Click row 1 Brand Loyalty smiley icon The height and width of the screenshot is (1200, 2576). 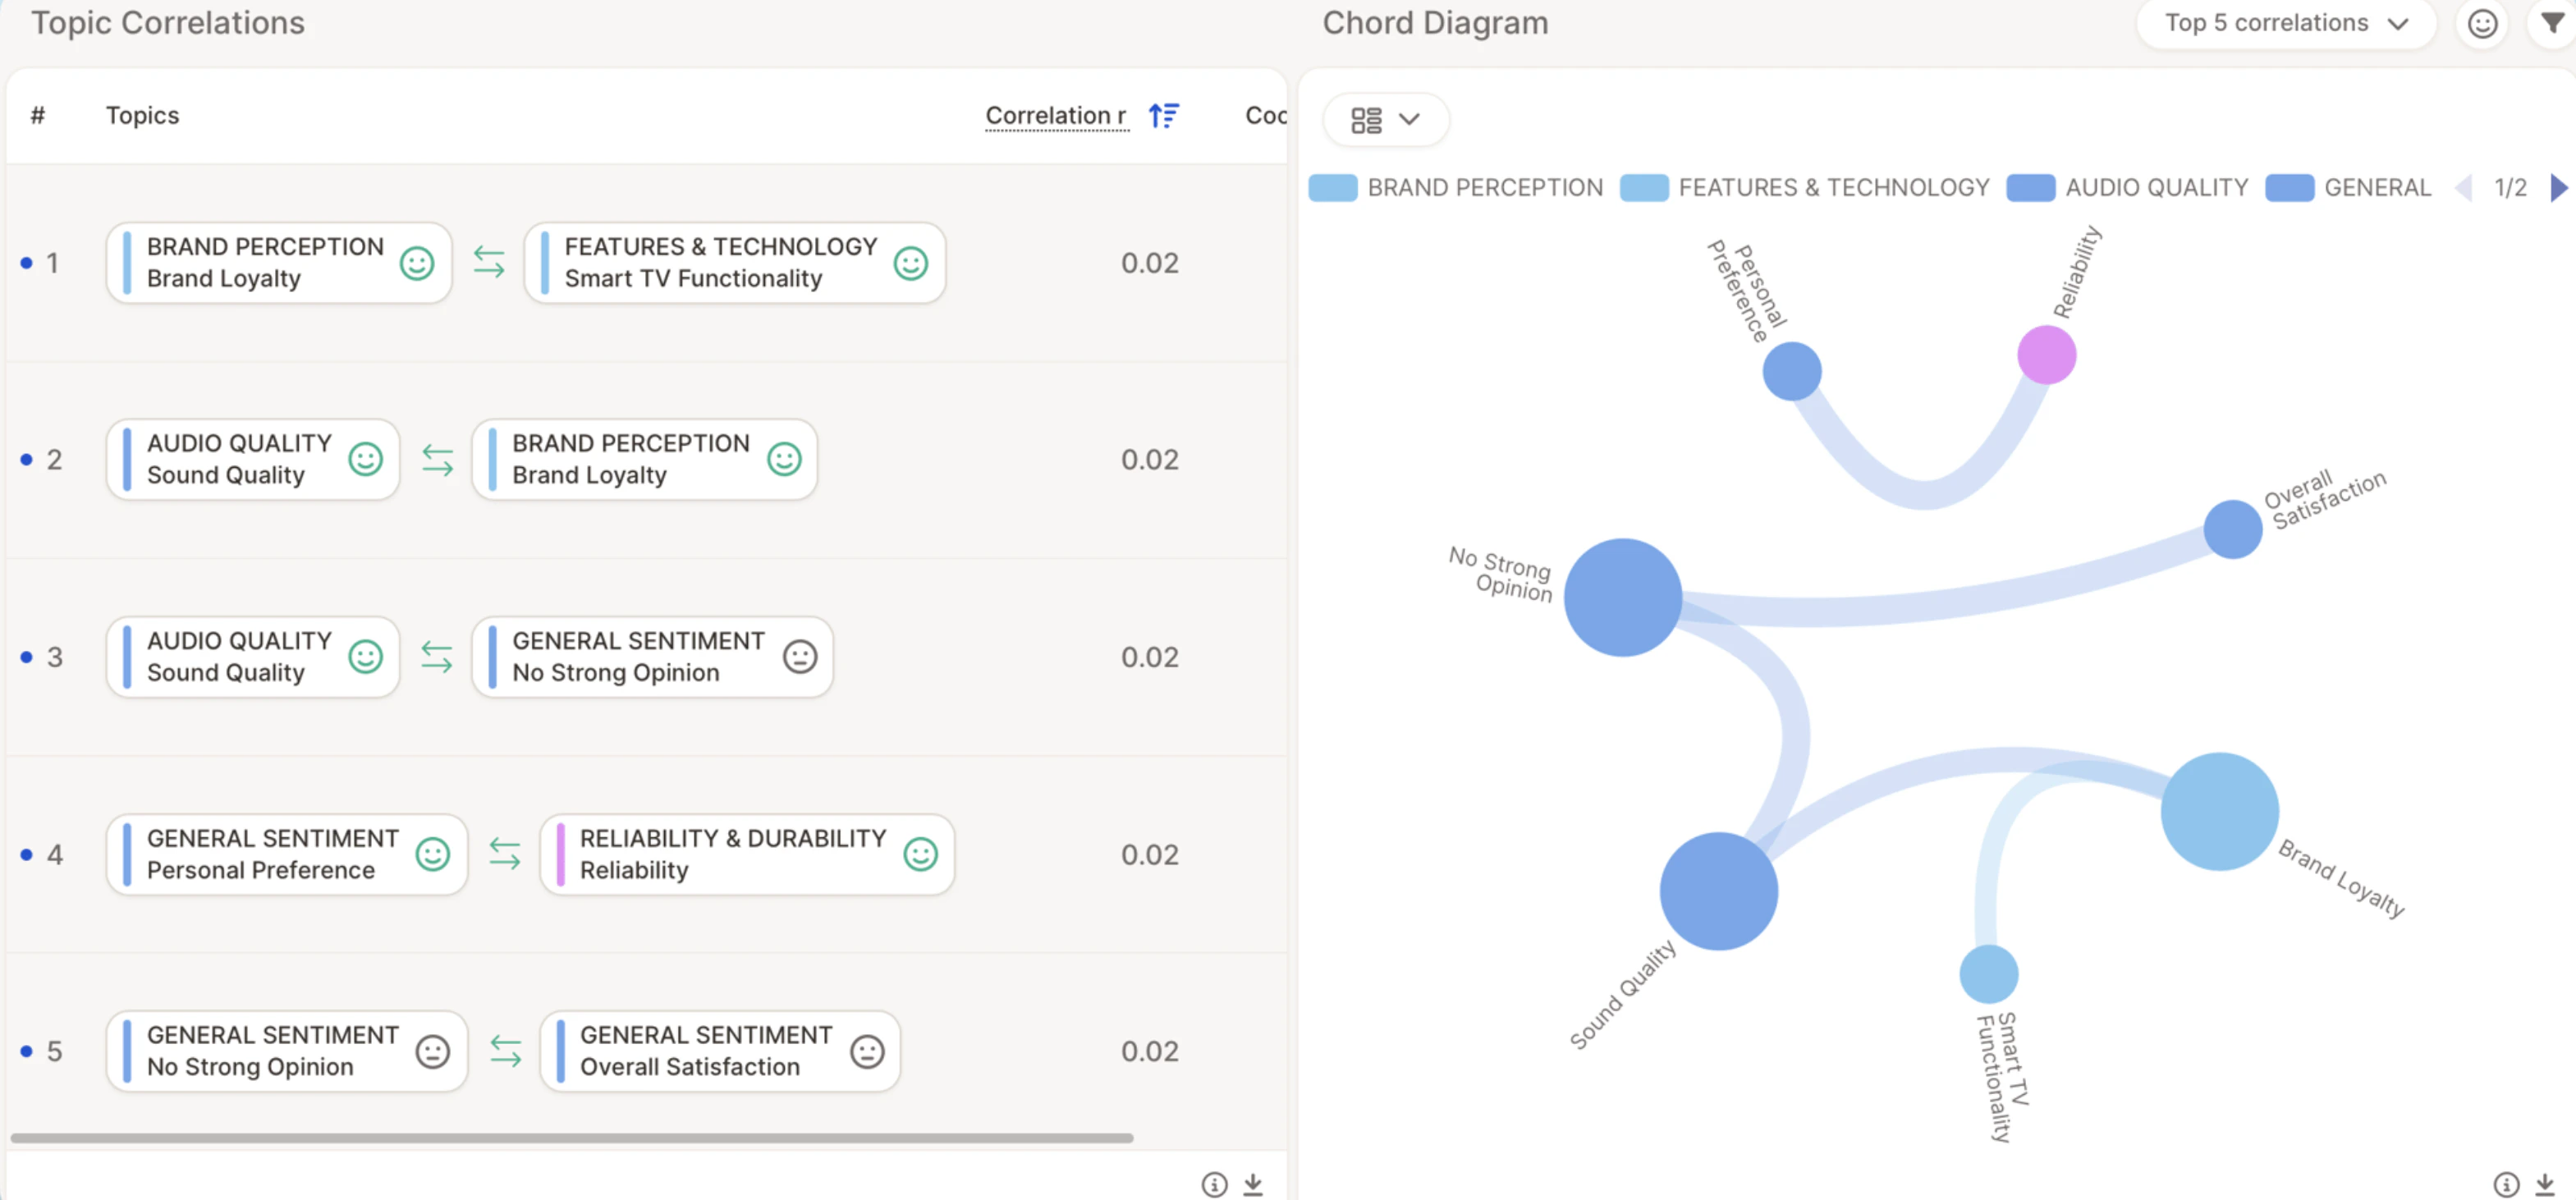click(417, 264)
